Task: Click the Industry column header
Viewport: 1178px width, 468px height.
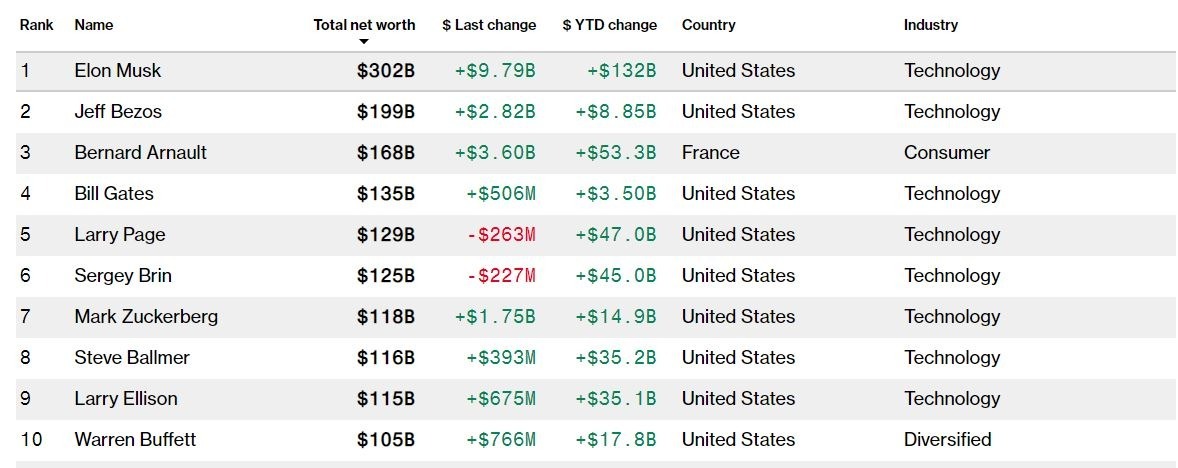Action: point(930,25)
